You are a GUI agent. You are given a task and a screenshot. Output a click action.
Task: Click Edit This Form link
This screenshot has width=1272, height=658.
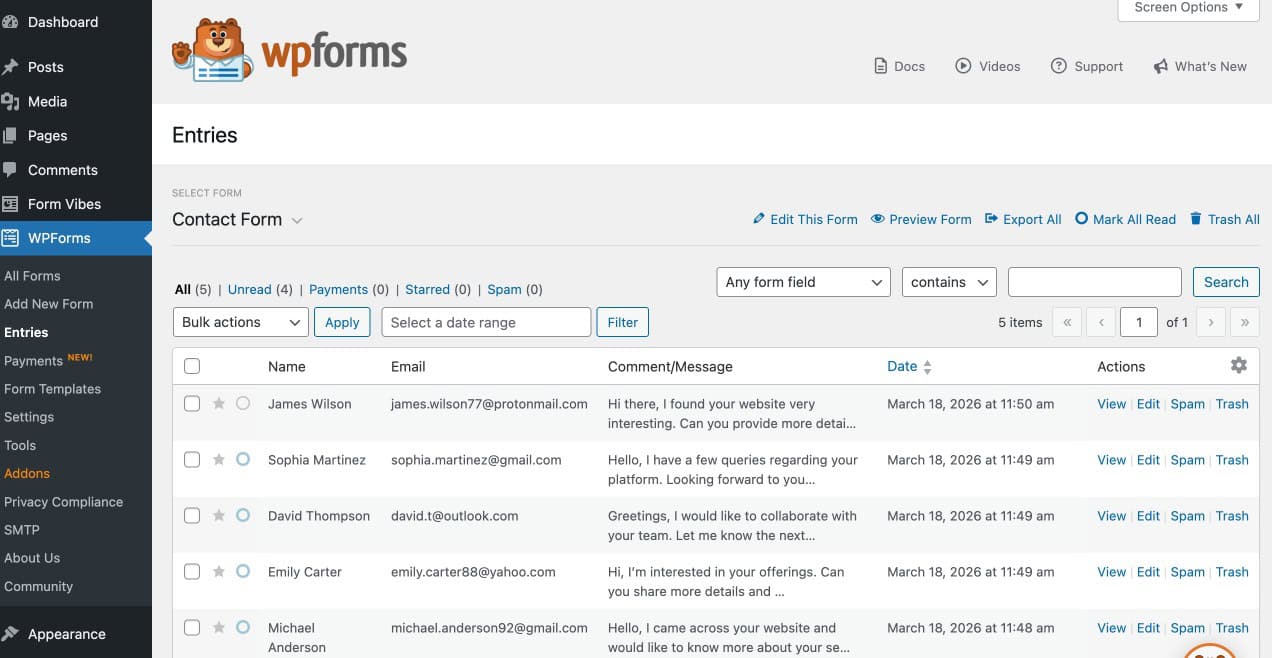pyautogui.click(x=805, y=219)
